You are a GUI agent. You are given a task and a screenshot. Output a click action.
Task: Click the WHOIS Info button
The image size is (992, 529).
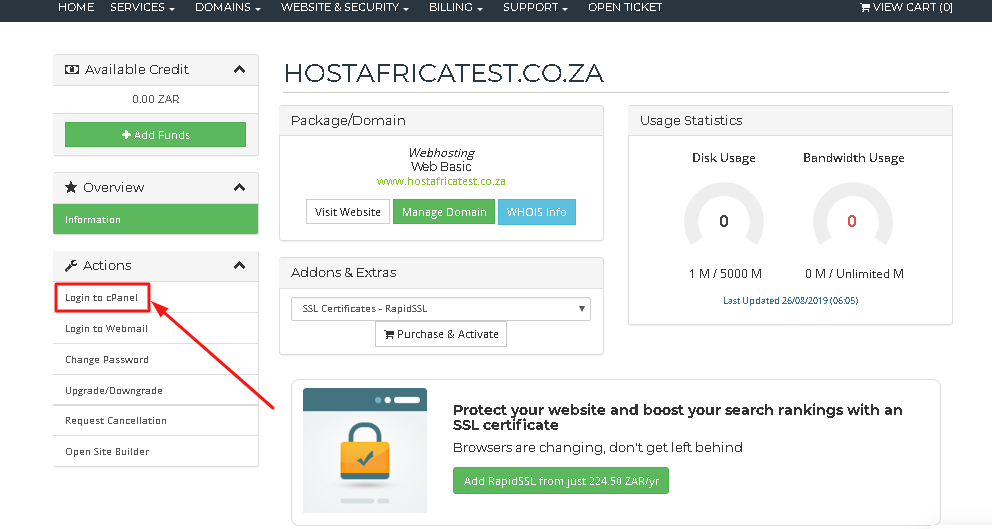[536, 212]
